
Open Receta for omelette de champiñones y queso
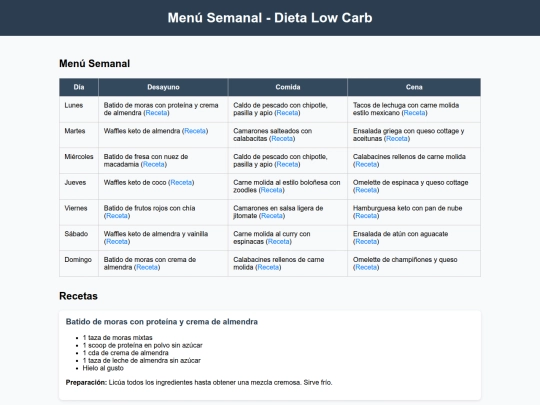[366, 267]
